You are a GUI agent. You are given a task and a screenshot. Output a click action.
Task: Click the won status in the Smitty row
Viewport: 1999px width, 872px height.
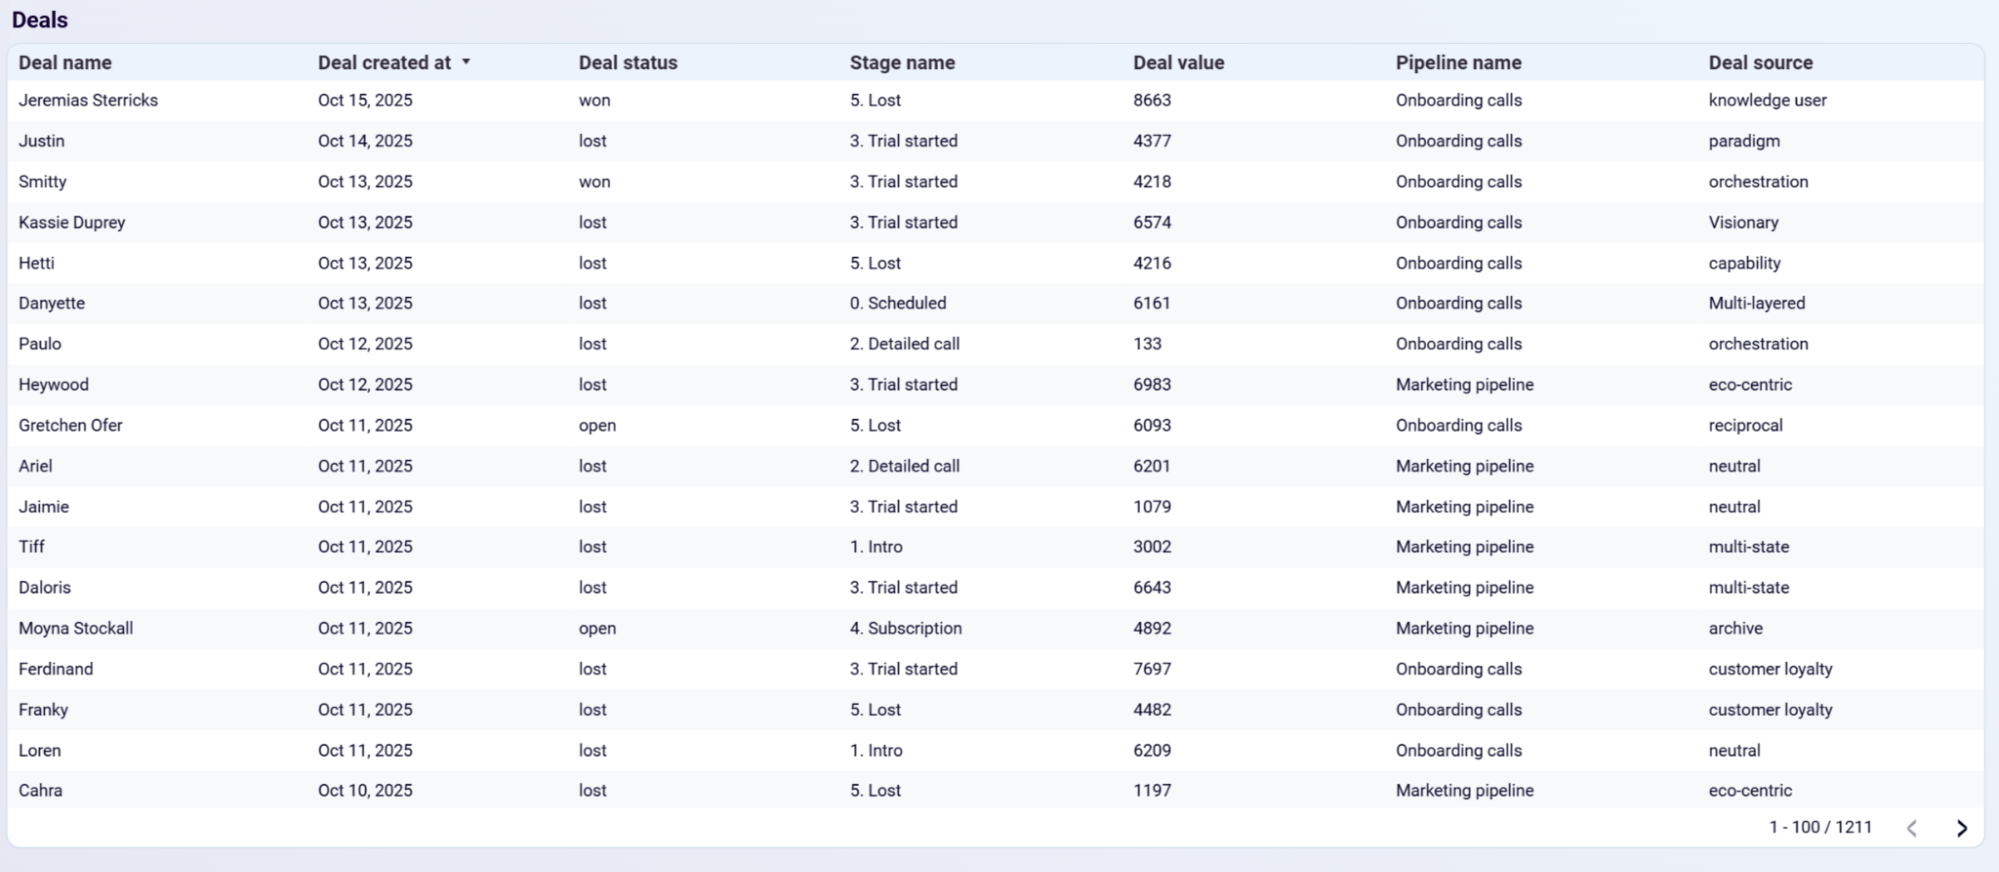[x=594, y=182]
